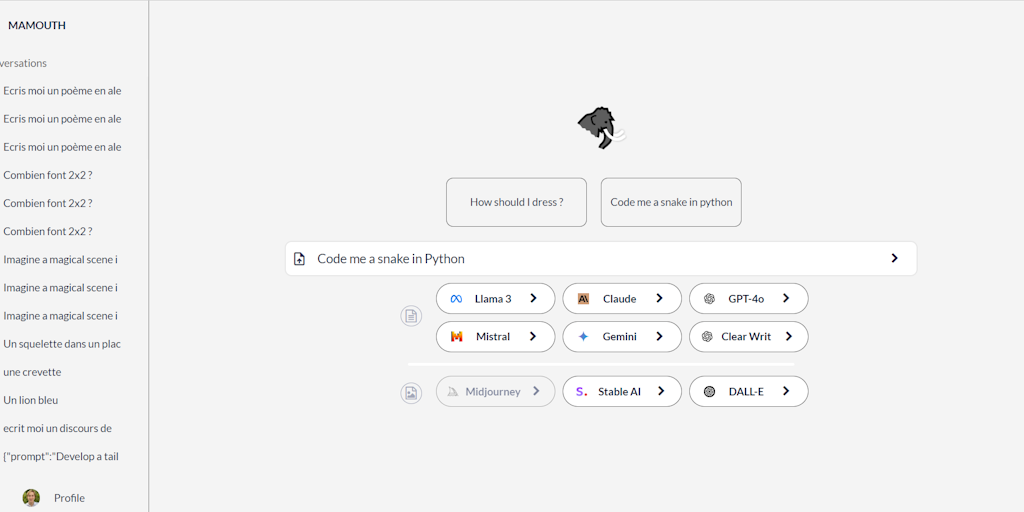Click the image models picture icon

[411, 393]
